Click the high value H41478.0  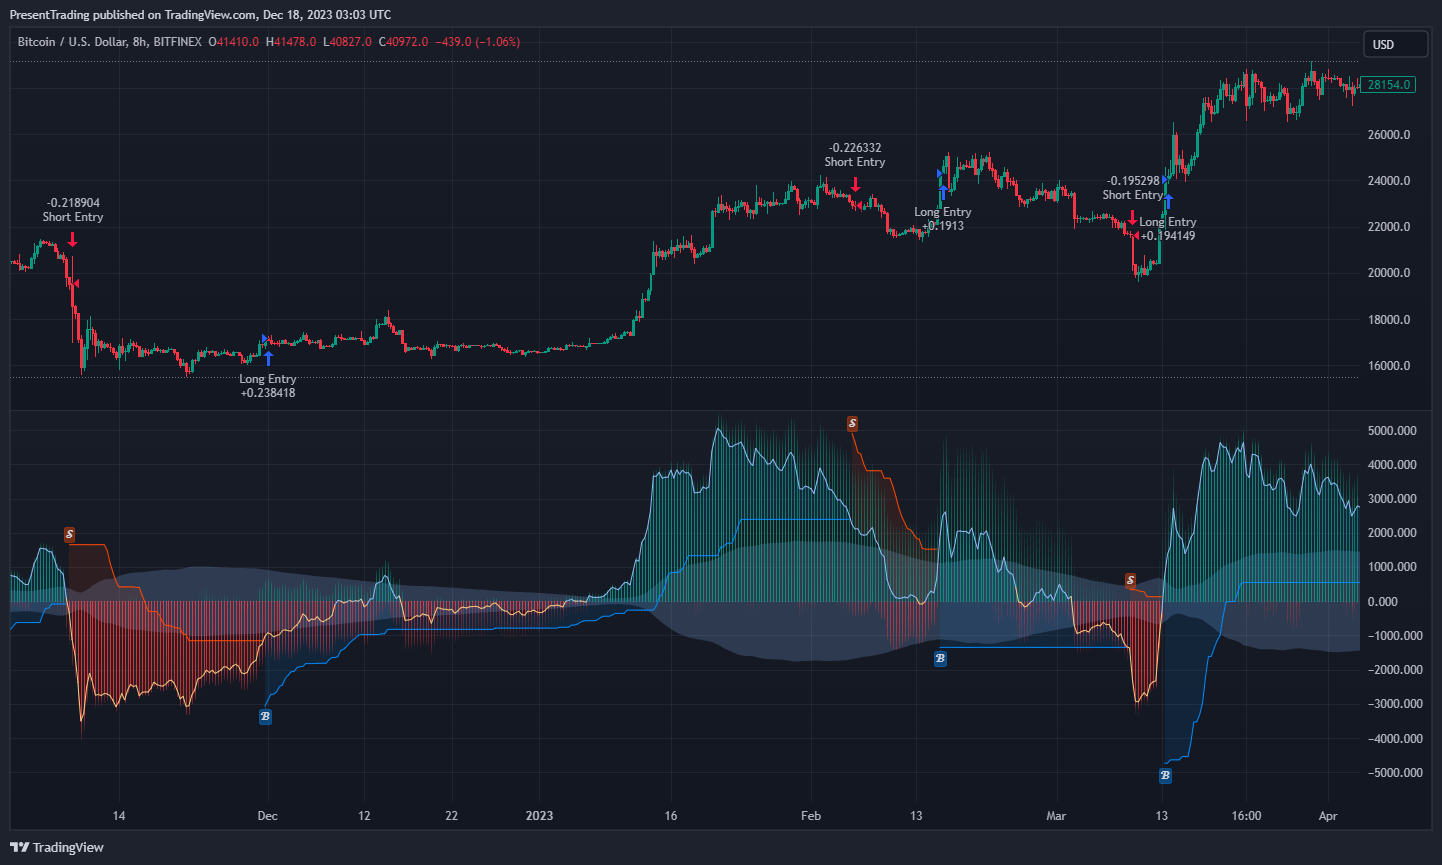291,42
